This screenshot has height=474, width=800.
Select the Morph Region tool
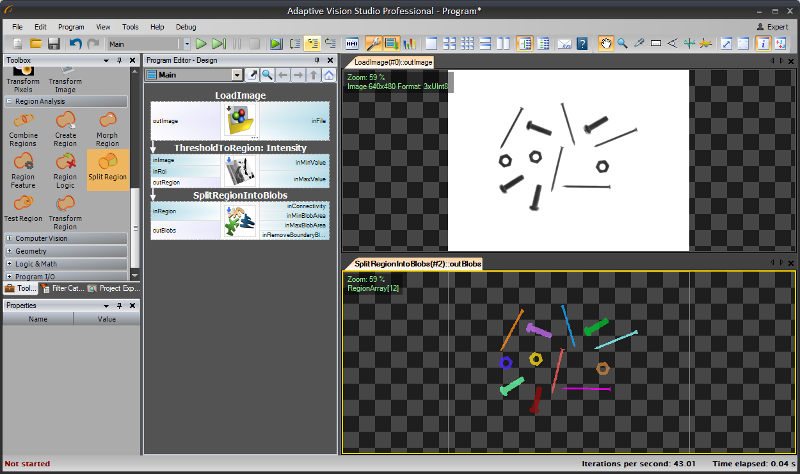107,127
